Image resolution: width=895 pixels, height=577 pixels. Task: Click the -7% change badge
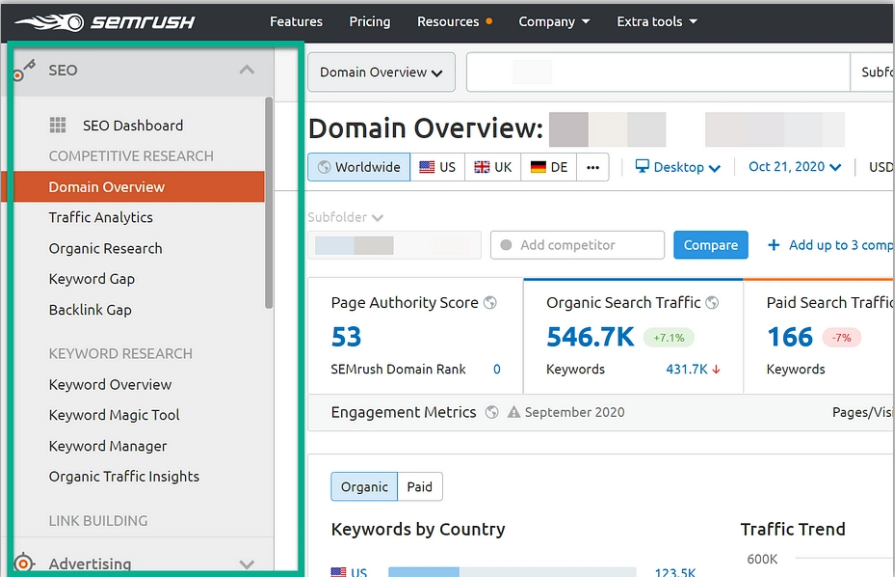pos(841,337)
